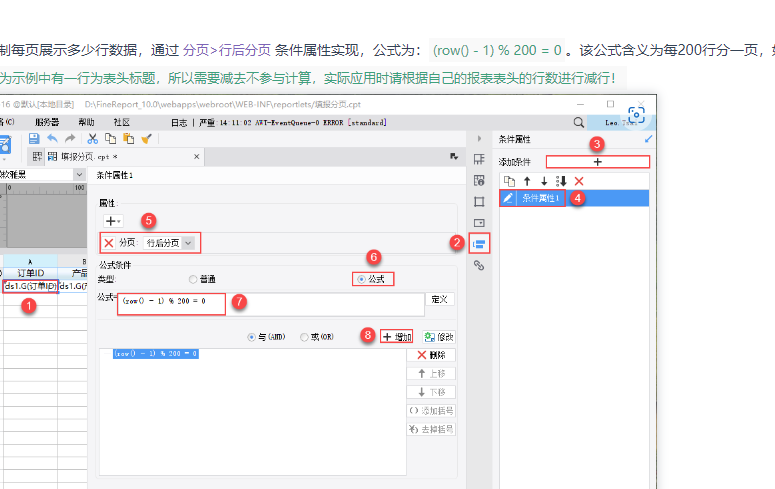Select the highlighted formula row in condition list
Image resolution: width=775 pixels, height=489 pixels.
click(156, 354)
